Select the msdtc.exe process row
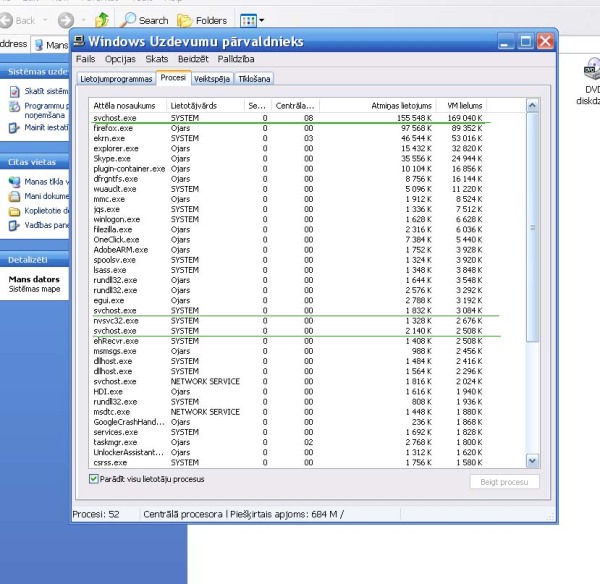The height and width of the screenshot is (584, 600). tap(288, 412)
